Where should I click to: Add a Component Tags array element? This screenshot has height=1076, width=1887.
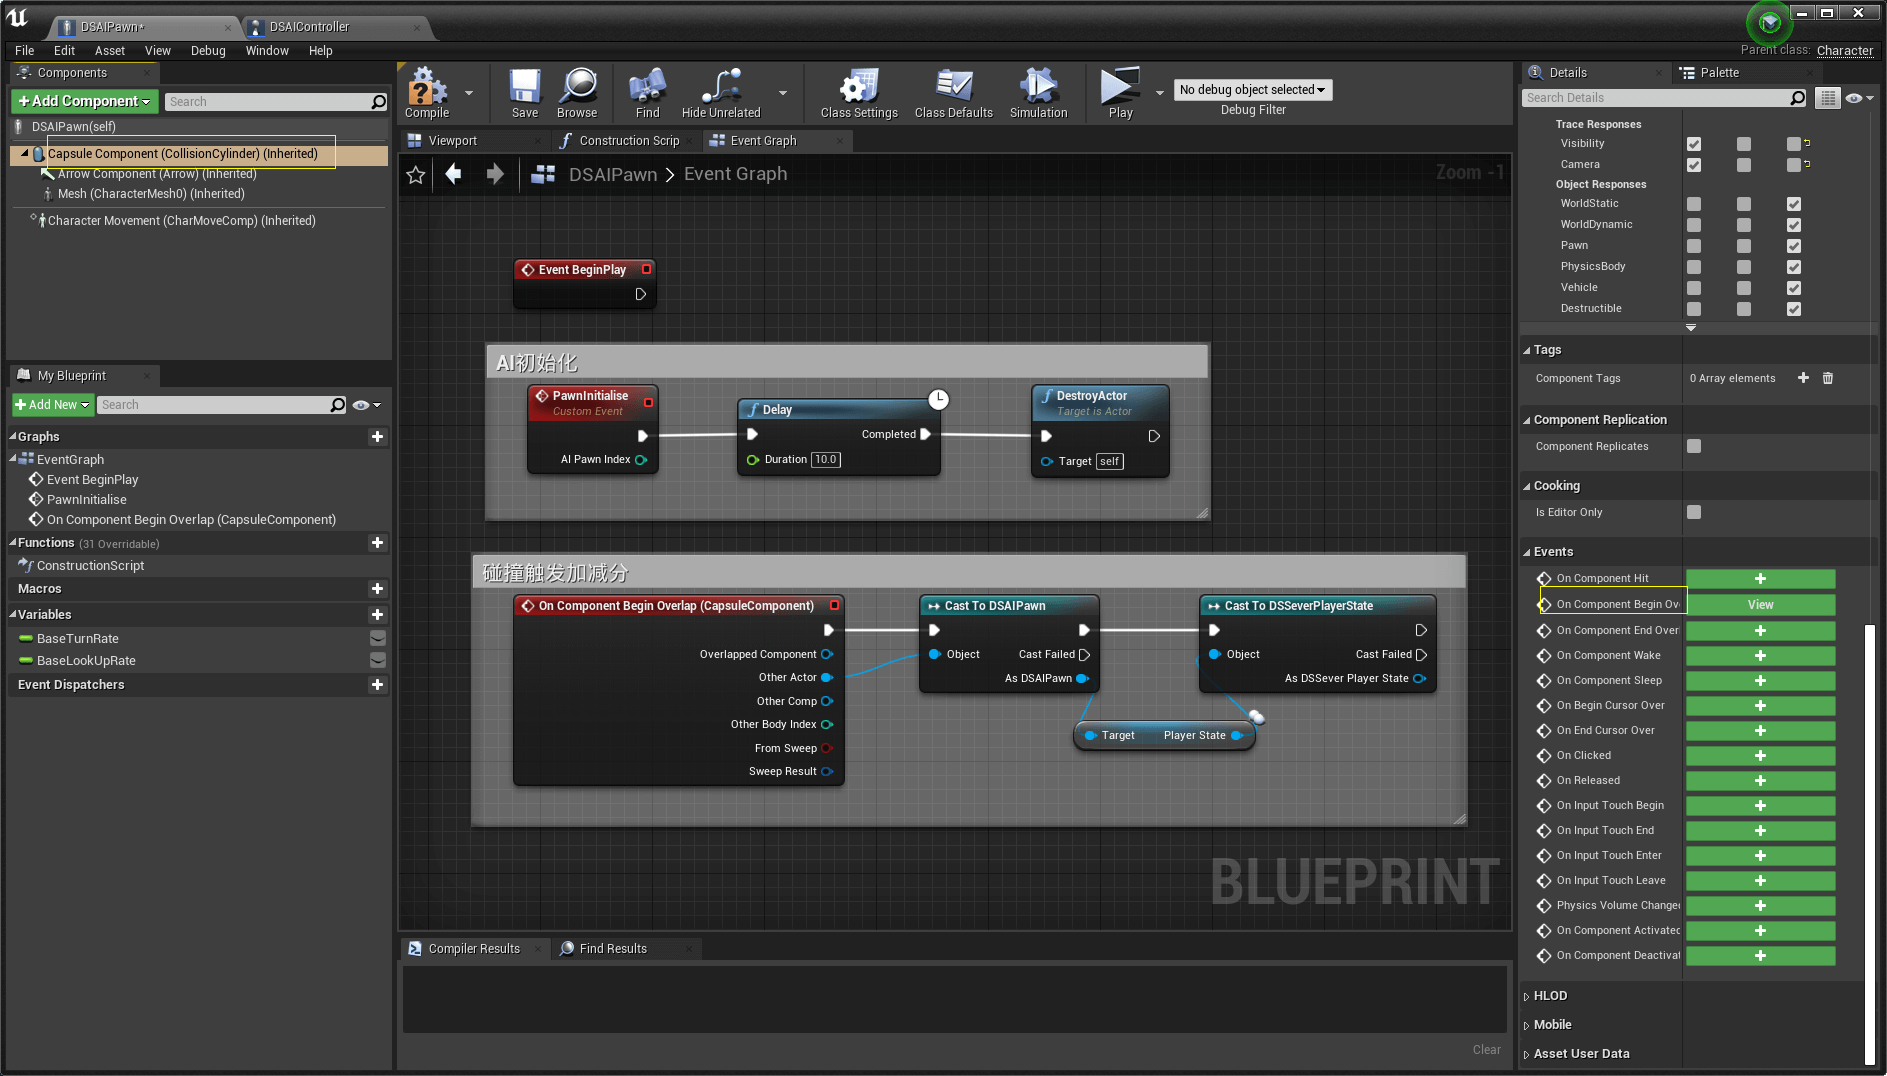pyautogui.click(x=1803, y=378)
